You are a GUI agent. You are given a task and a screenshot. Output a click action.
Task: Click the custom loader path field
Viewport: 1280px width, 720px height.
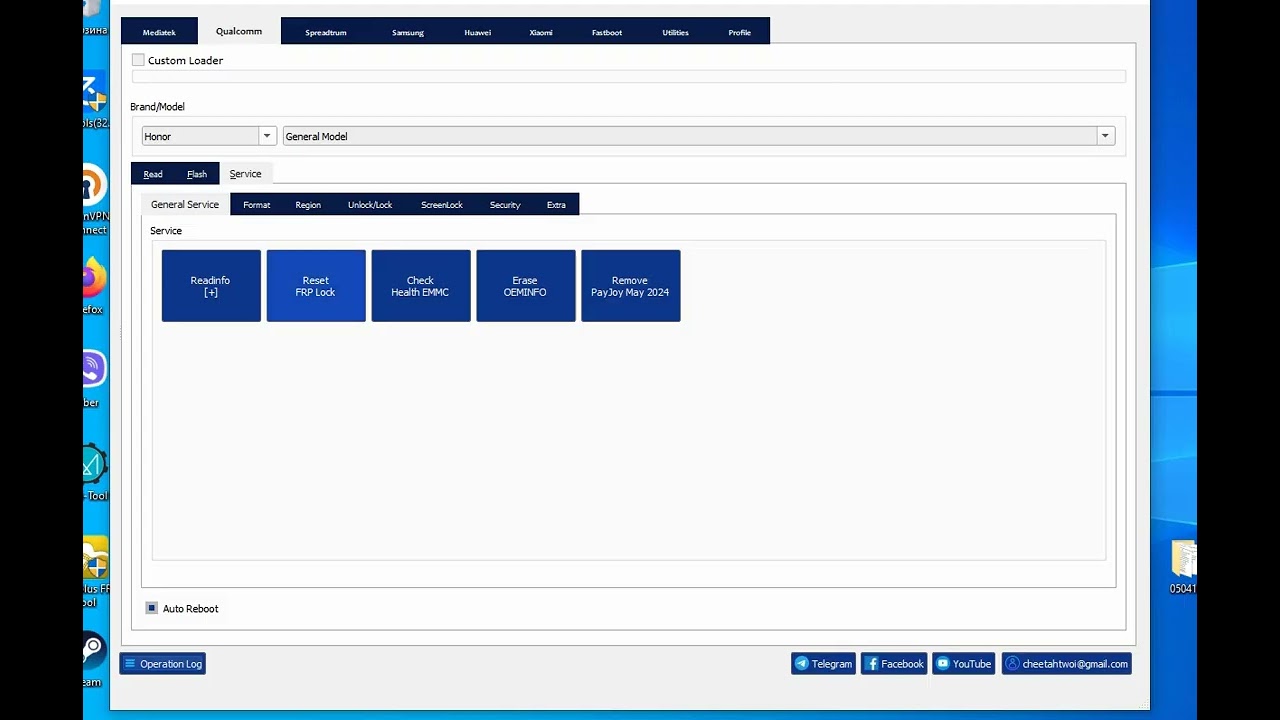(x=629, y=77)
